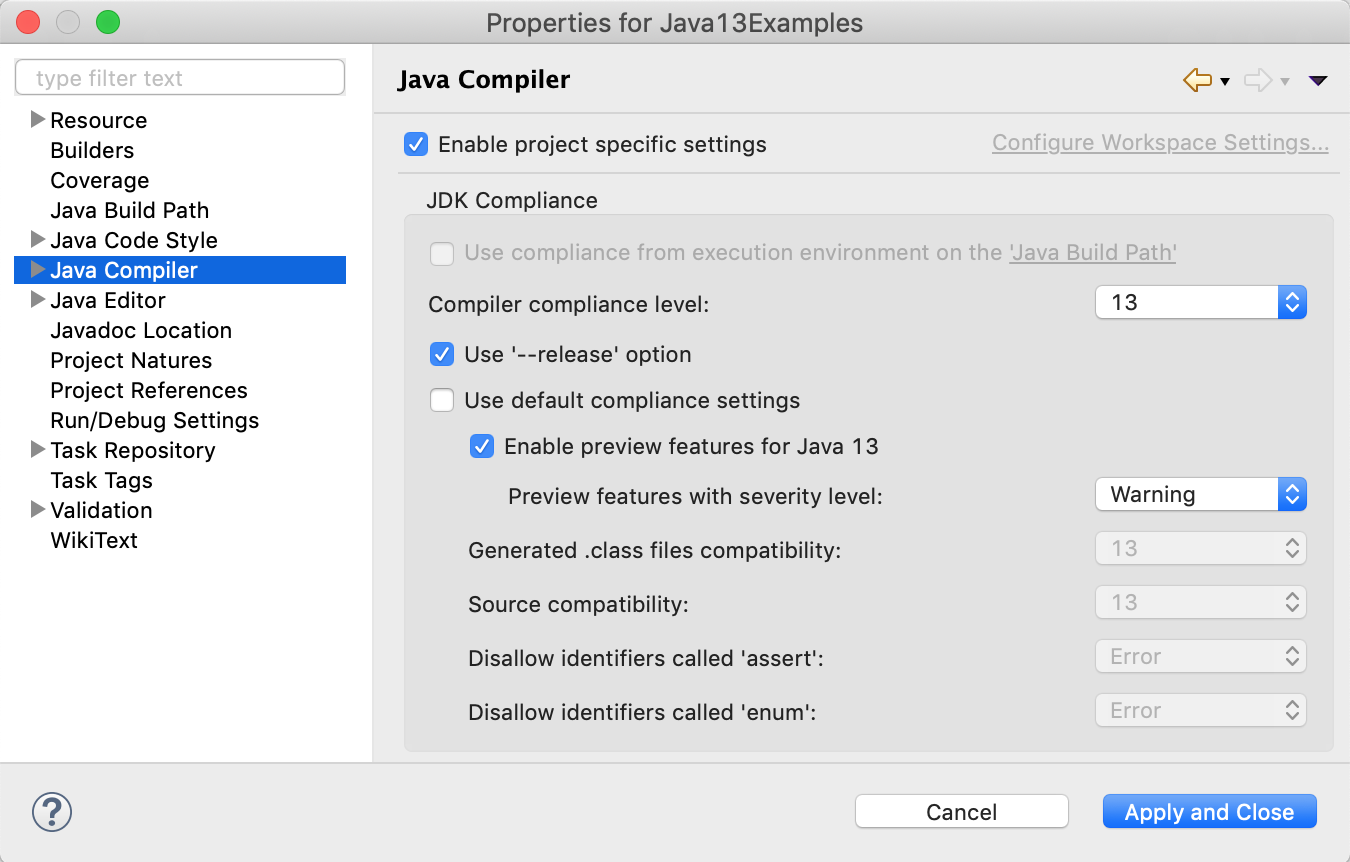Select Java Editor label

[108, 300]
